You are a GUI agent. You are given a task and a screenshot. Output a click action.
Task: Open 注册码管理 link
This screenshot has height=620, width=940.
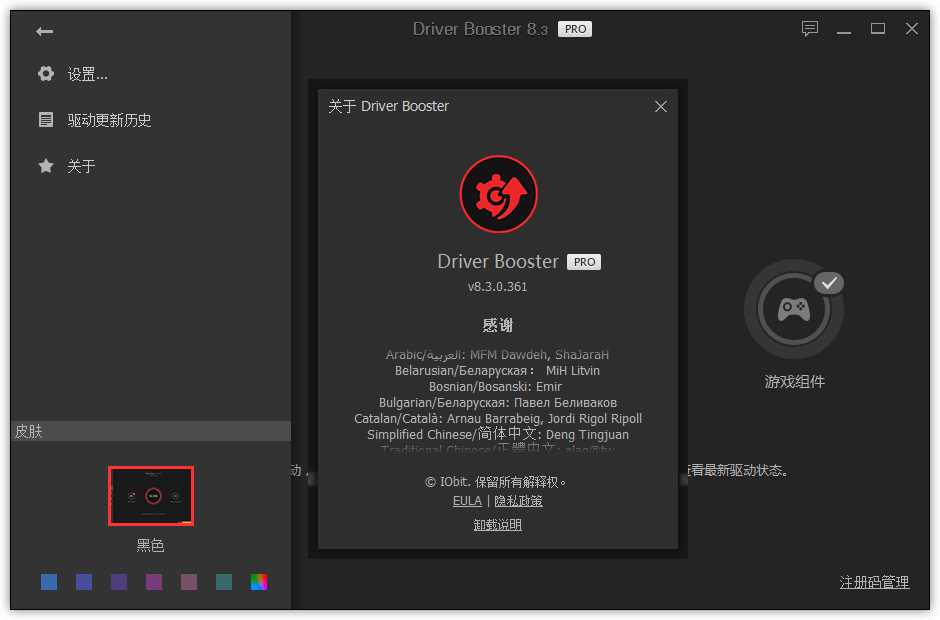tap(874, 582)
